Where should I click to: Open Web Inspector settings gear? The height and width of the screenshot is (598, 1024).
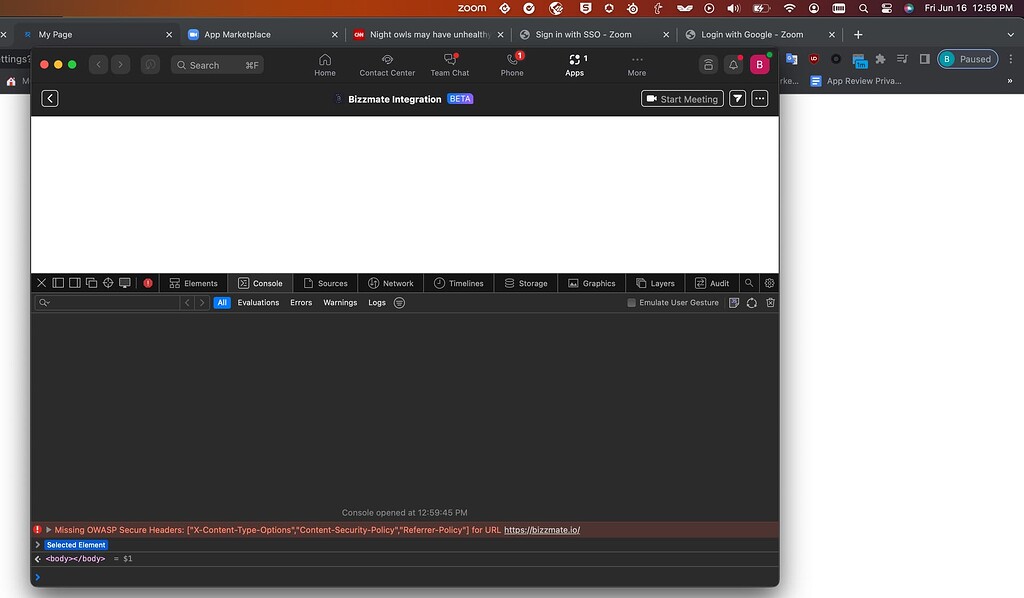tap(769, 283)
